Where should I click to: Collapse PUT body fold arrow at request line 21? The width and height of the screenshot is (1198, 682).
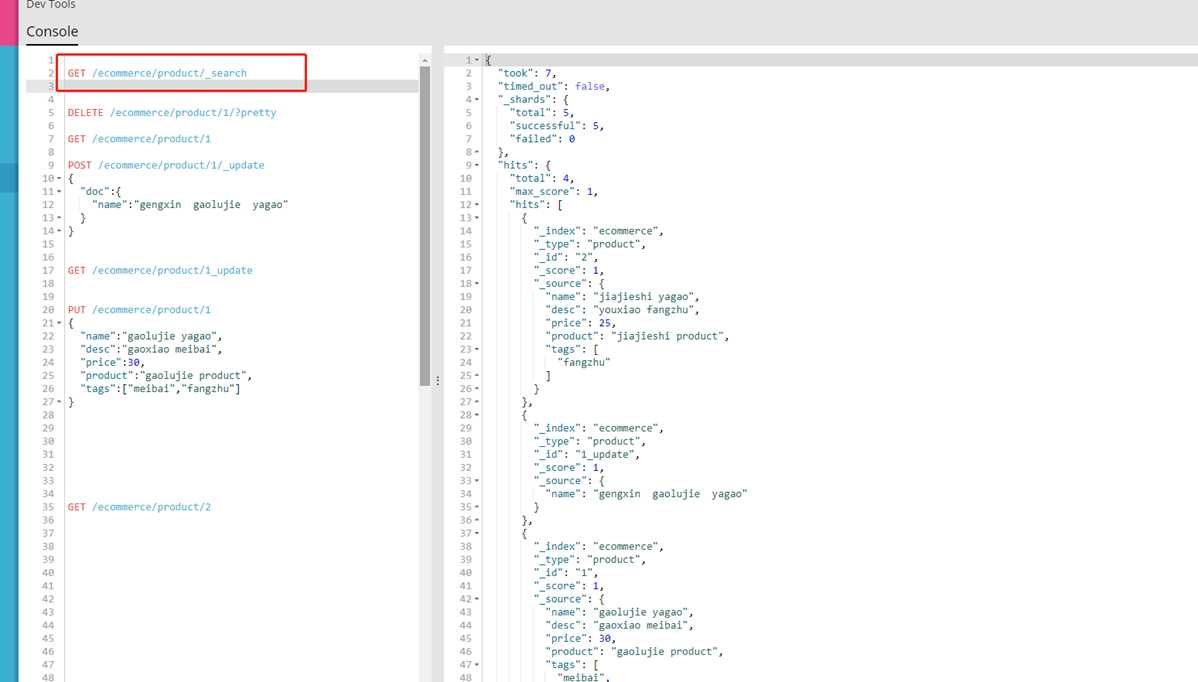[60, 323]
